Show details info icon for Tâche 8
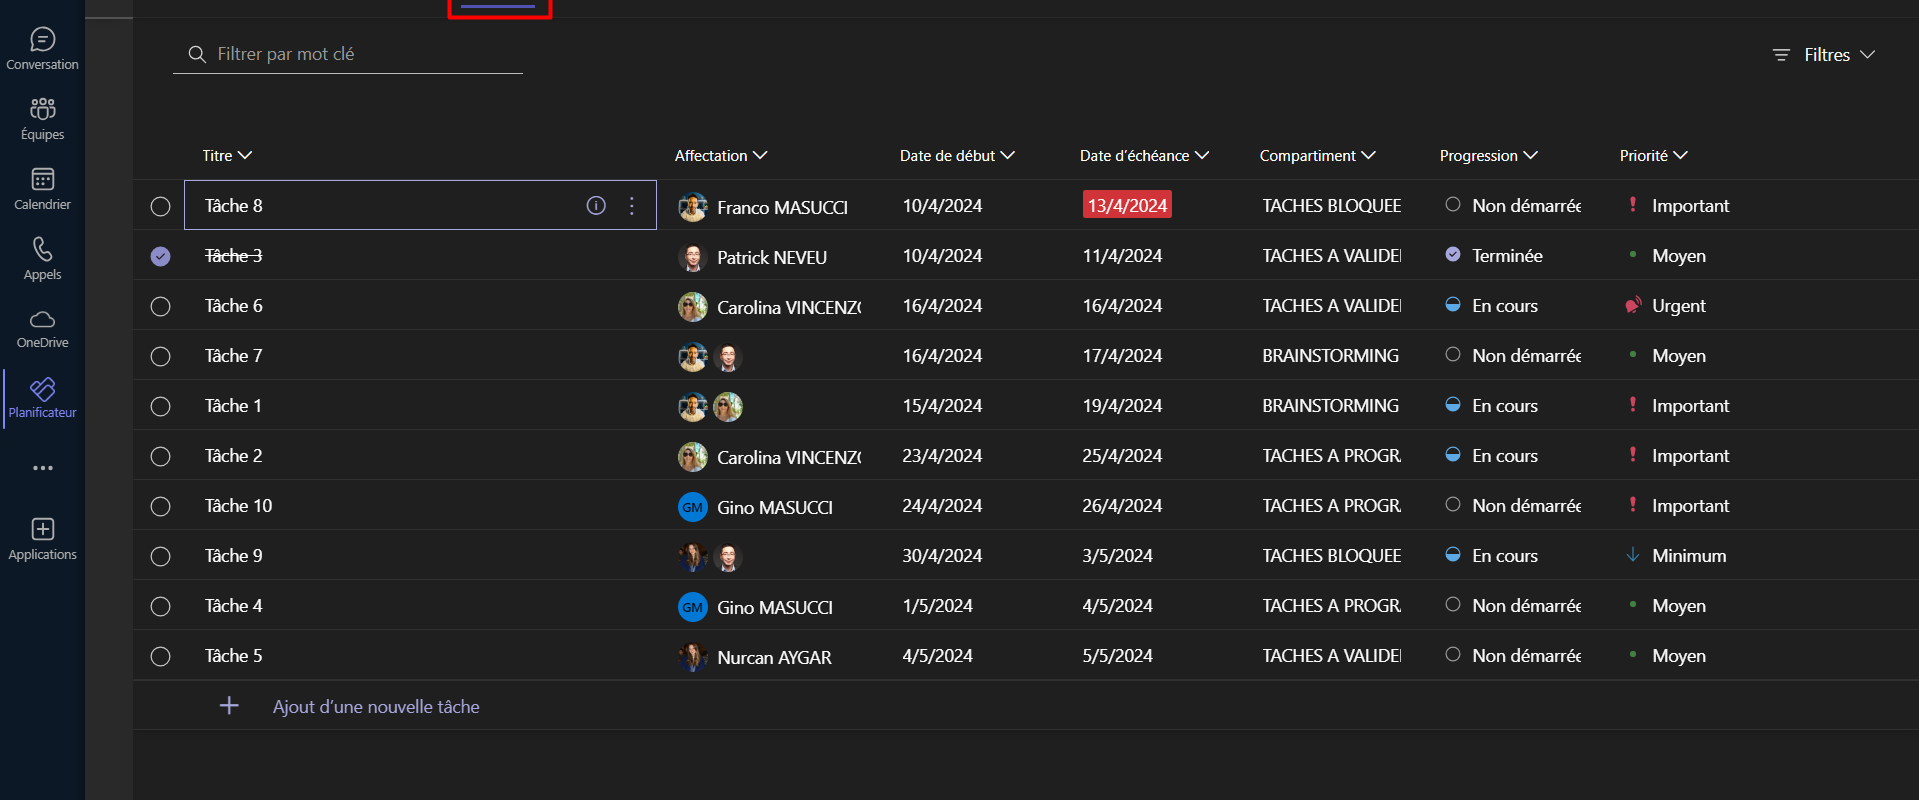The image size is (1919, 800). coord(596,206)
